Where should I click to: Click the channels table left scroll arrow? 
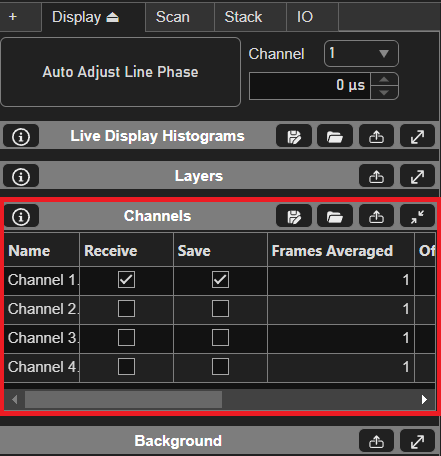coord(14,399)
